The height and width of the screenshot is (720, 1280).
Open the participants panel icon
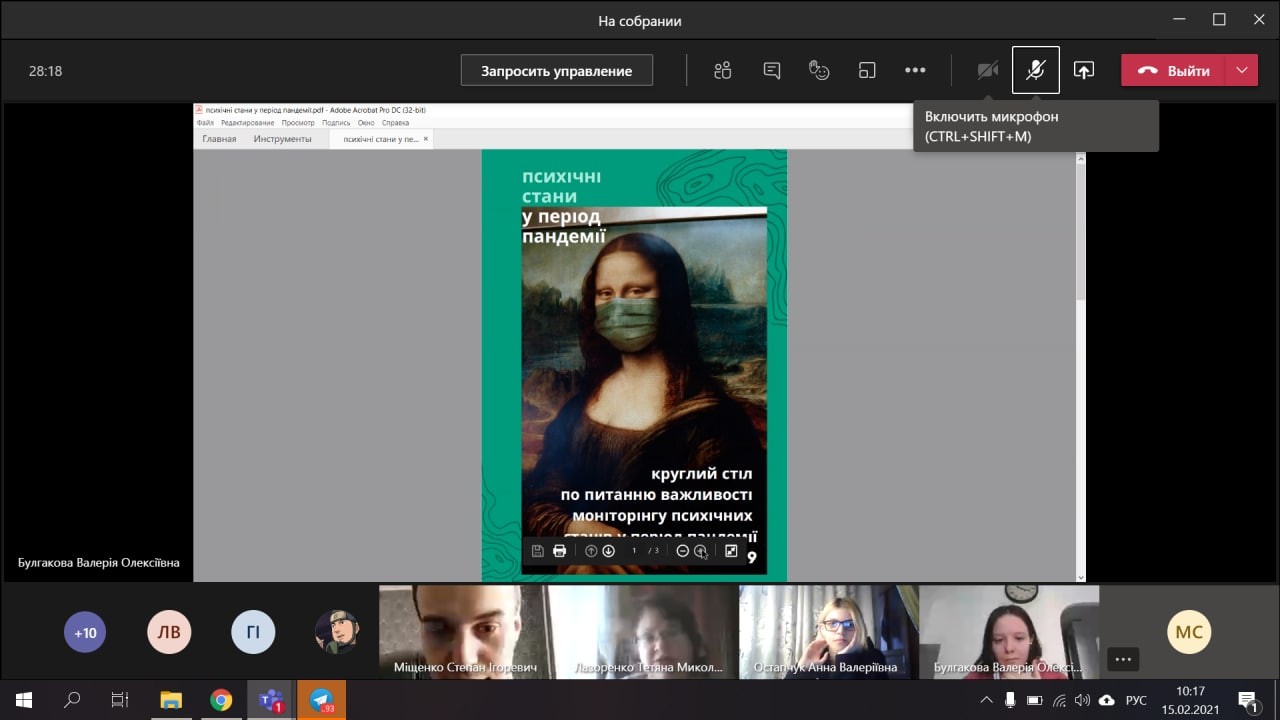tap(723, 70)
